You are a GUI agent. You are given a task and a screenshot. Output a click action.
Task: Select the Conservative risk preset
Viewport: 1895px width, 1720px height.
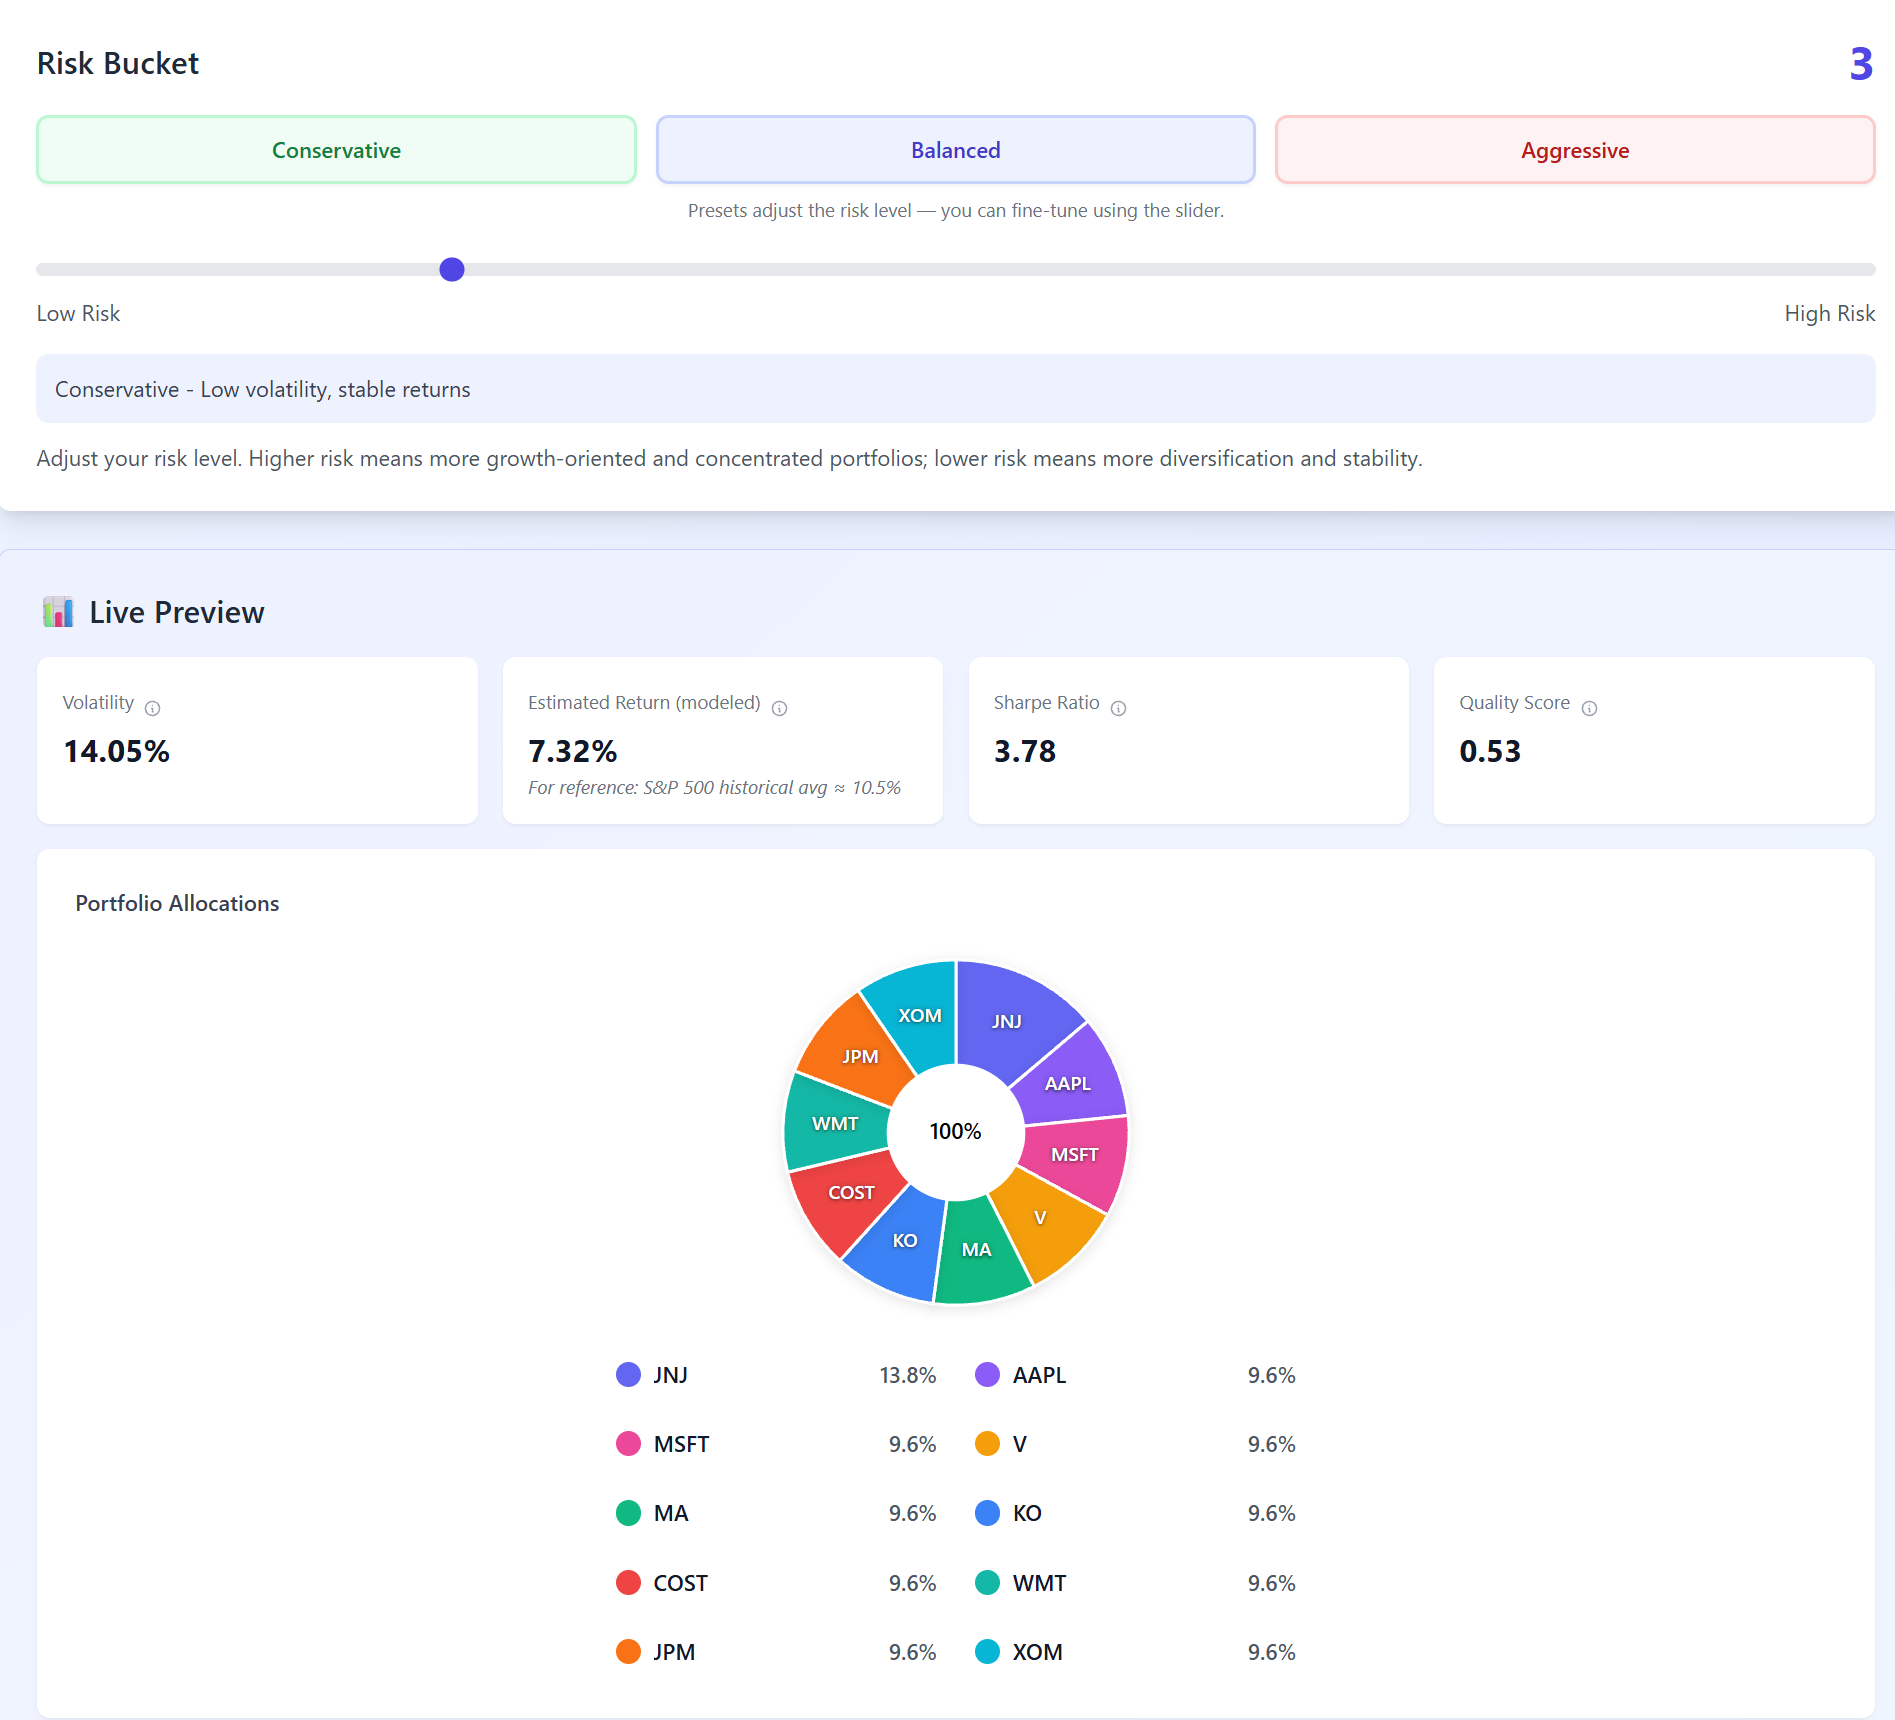click(336, 149)
